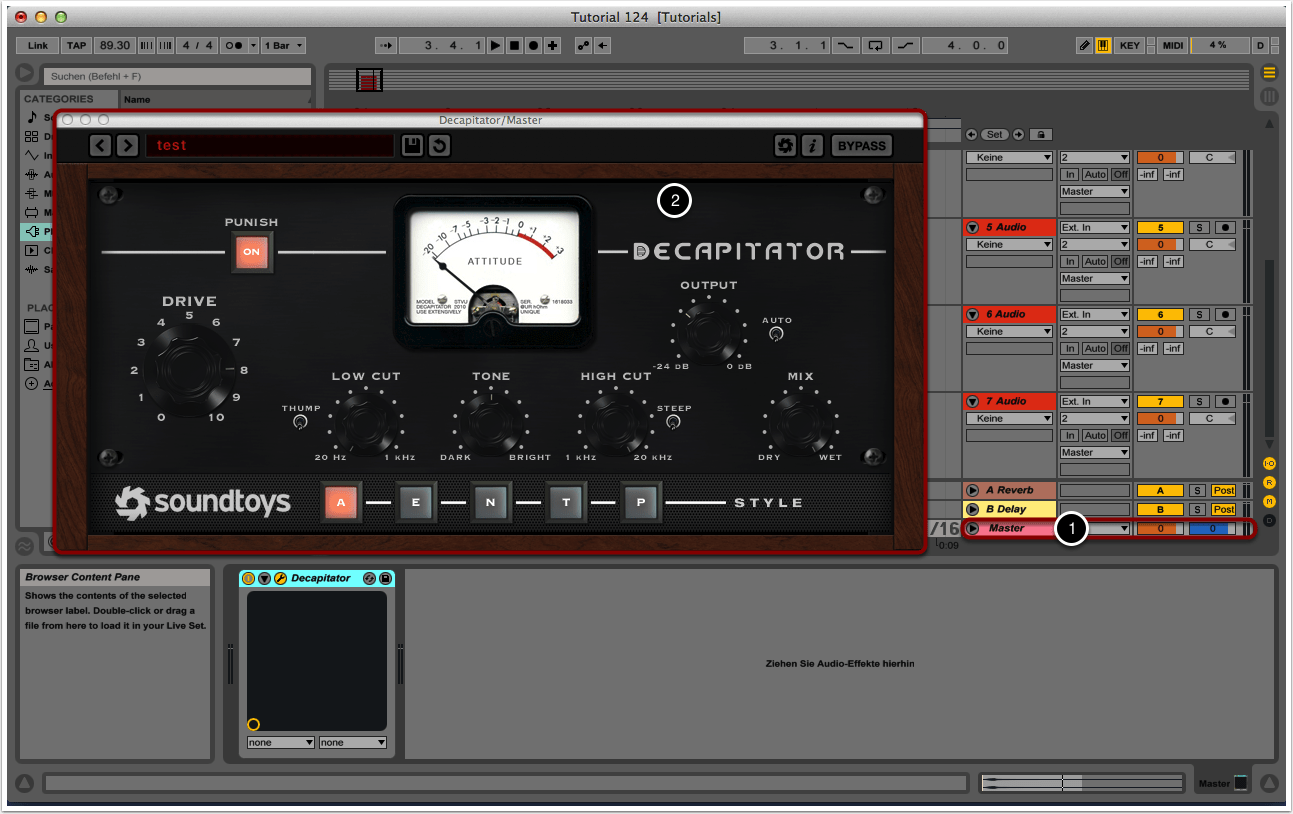Viewport: 1293px width, 814px height.
Task: Click the plugin info 'i' icon
Action: 812,146
